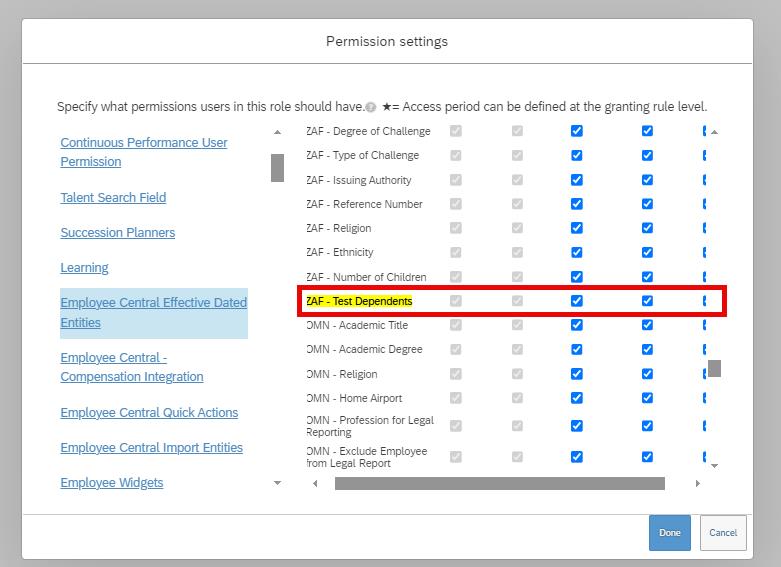Uncheck third checkbox for ZAF - Test Dependents
This screenshot has height=567, width=781.
(576, 301)
